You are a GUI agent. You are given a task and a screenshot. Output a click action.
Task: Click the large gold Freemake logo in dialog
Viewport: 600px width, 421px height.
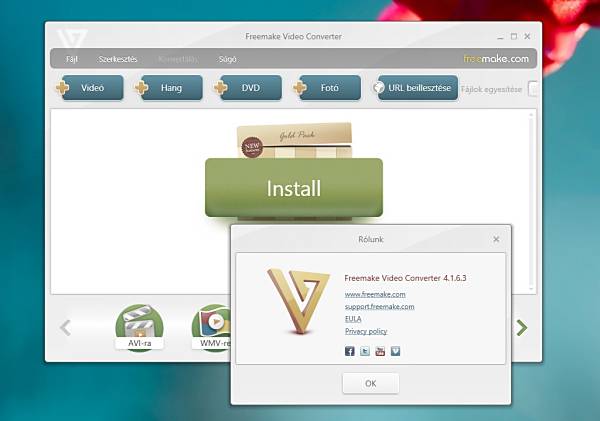pos(298,301)
